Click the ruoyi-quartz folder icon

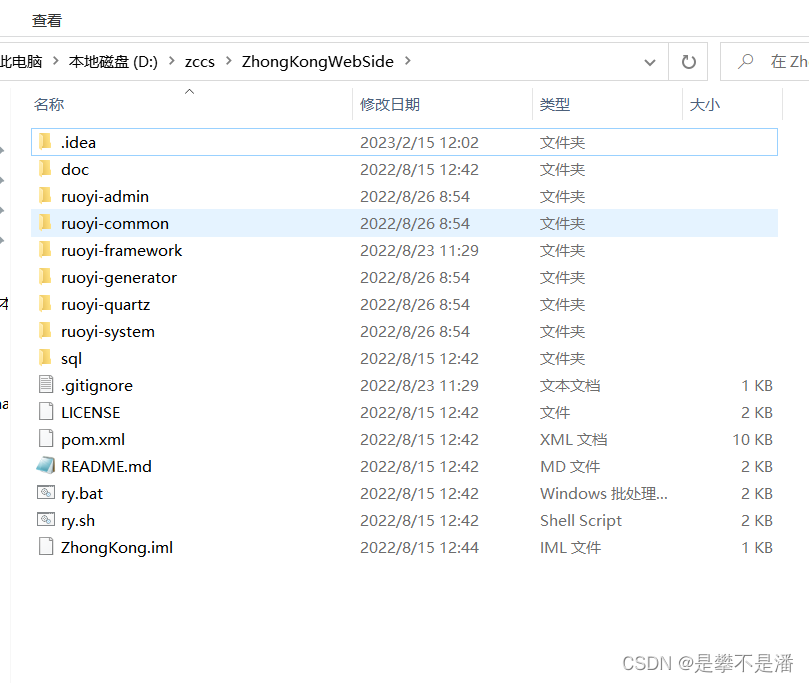coord(45,303)
